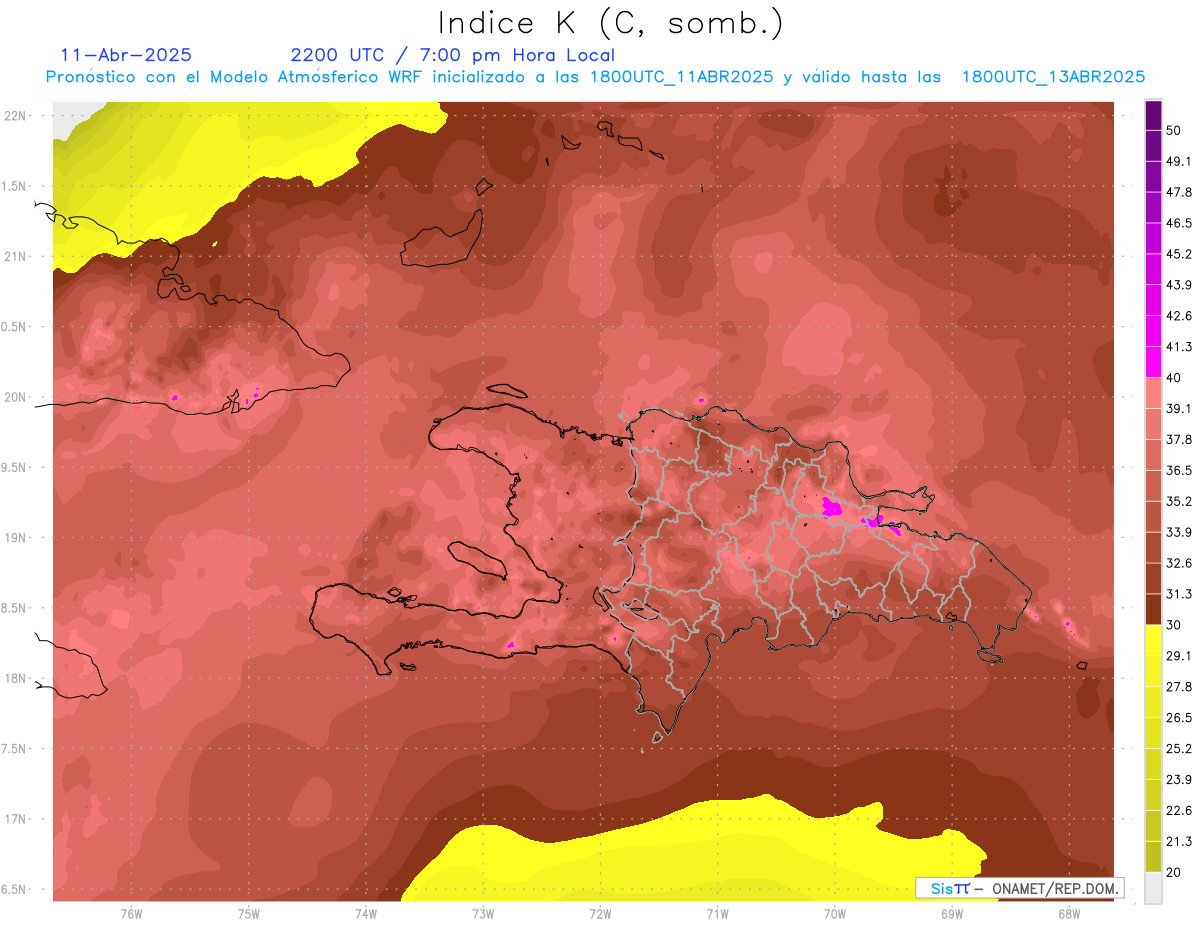Viewport: 1200px width, 927px height.
Task: Select the latitude label '18N'
Action: (x=14, y=678)
